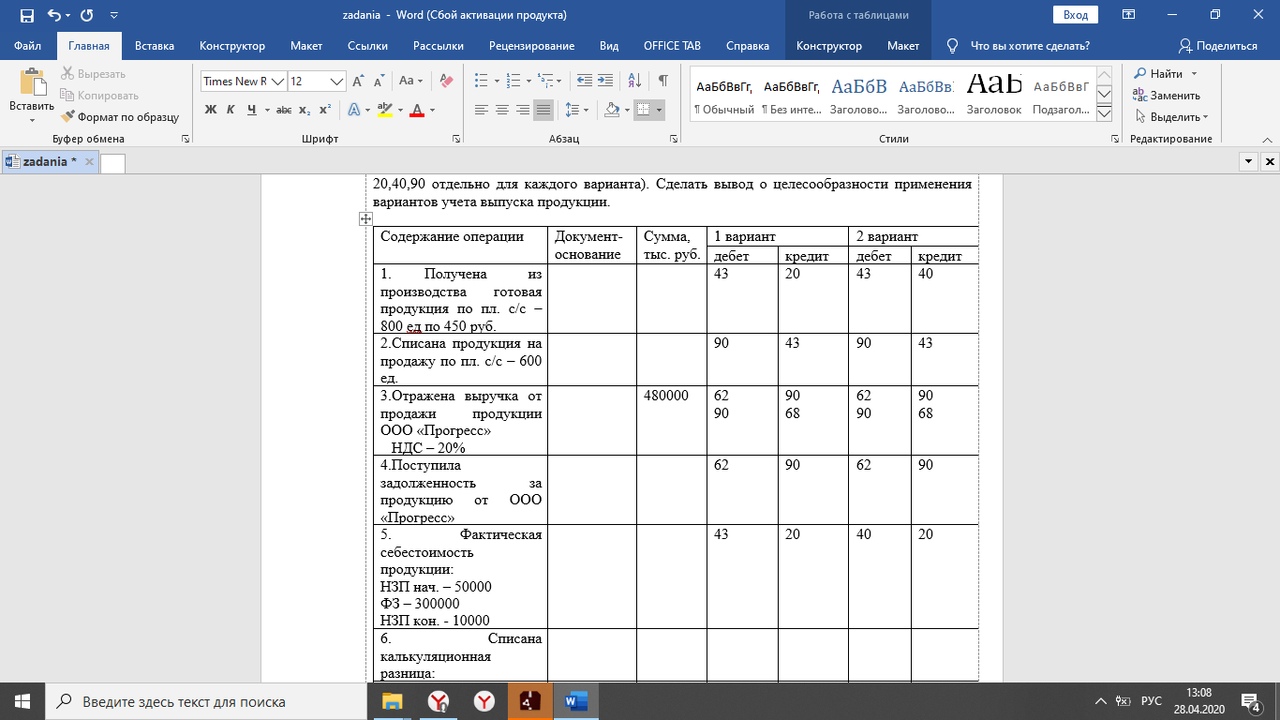Click Поделиться share button
The image size is (1280, 720).
(1217, 46)
